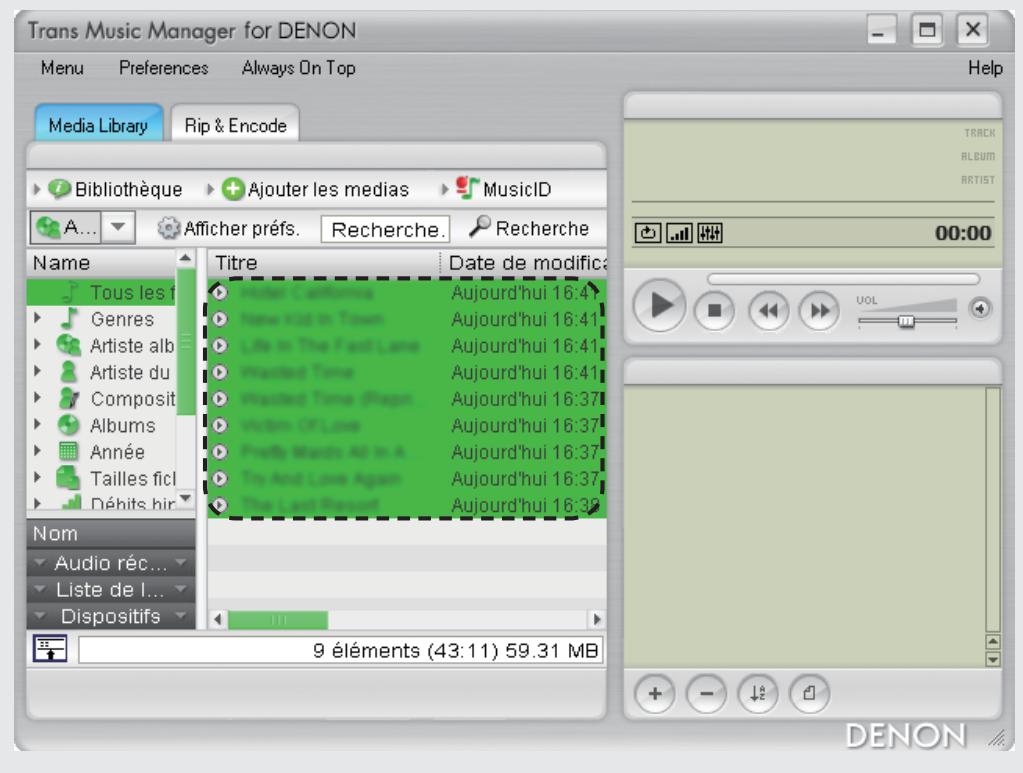This screenshot has height=773, width=1023.
Task: Play the selected track
Action: pyautogui.click(x=659, y=305)
